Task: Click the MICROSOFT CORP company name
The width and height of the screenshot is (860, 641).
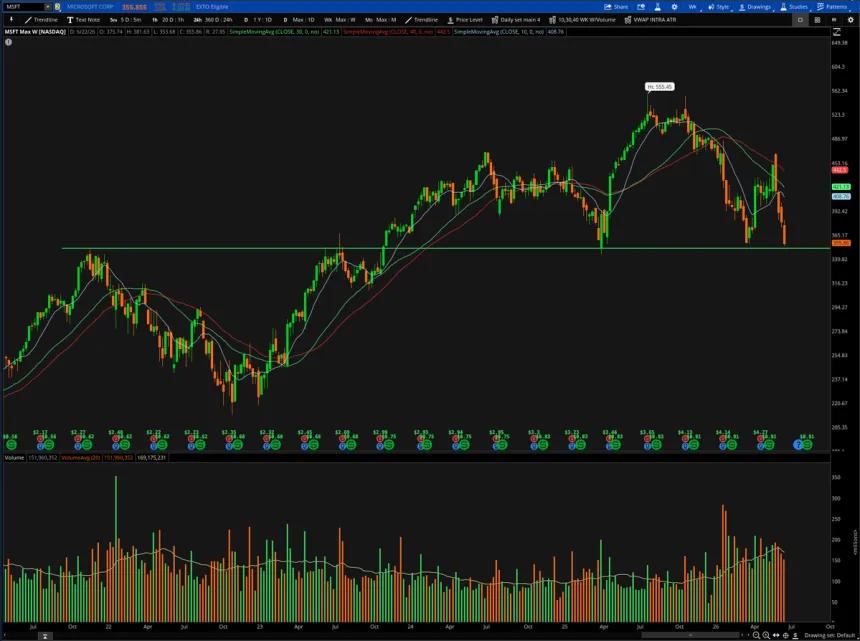Action: point(90,7)
